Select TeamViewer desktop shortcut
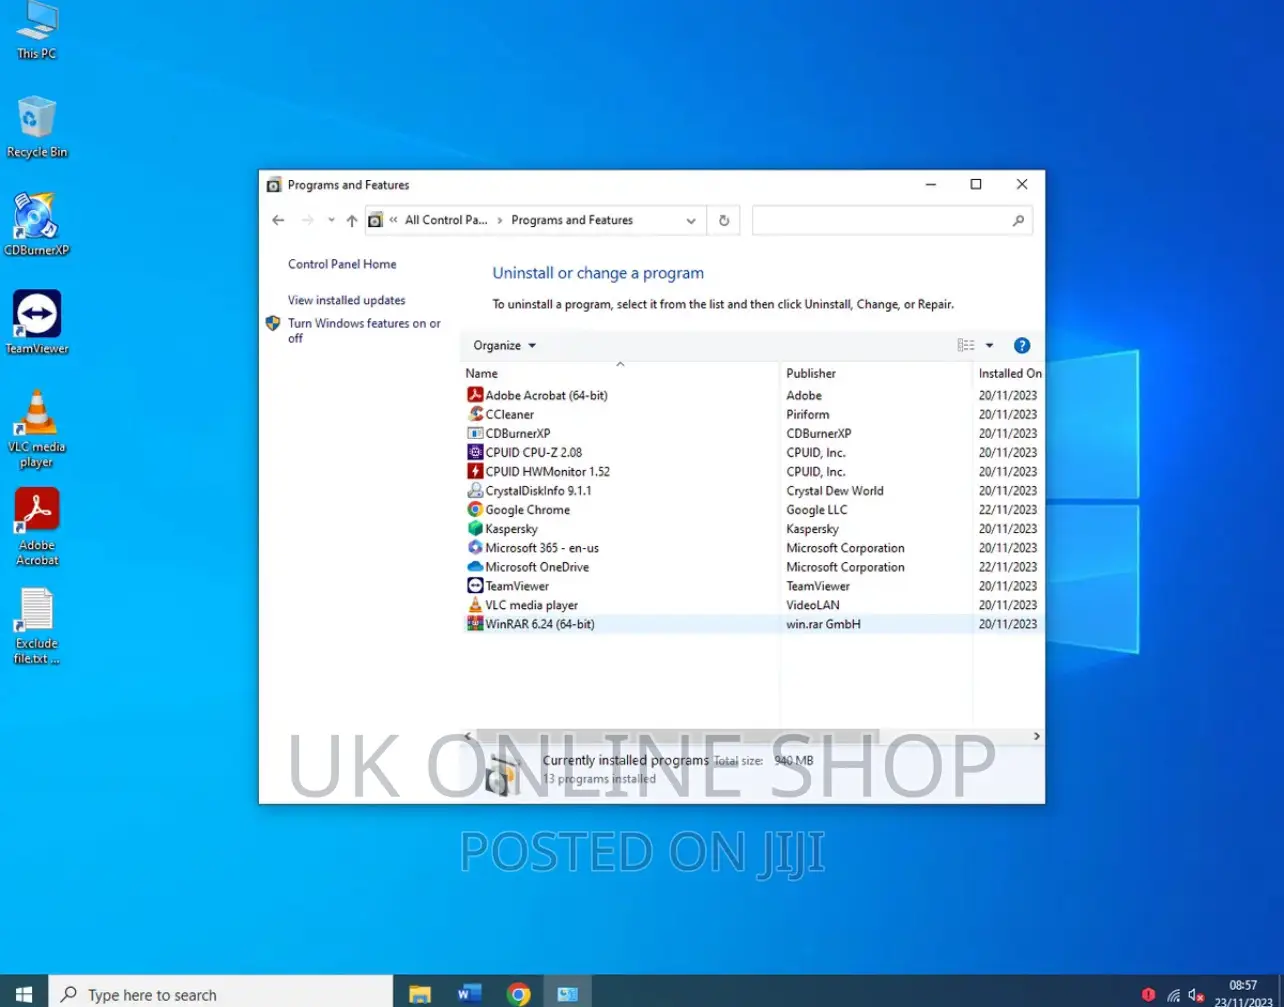This screenshot has height=1007, width=1284. click(x=37, y=322)
